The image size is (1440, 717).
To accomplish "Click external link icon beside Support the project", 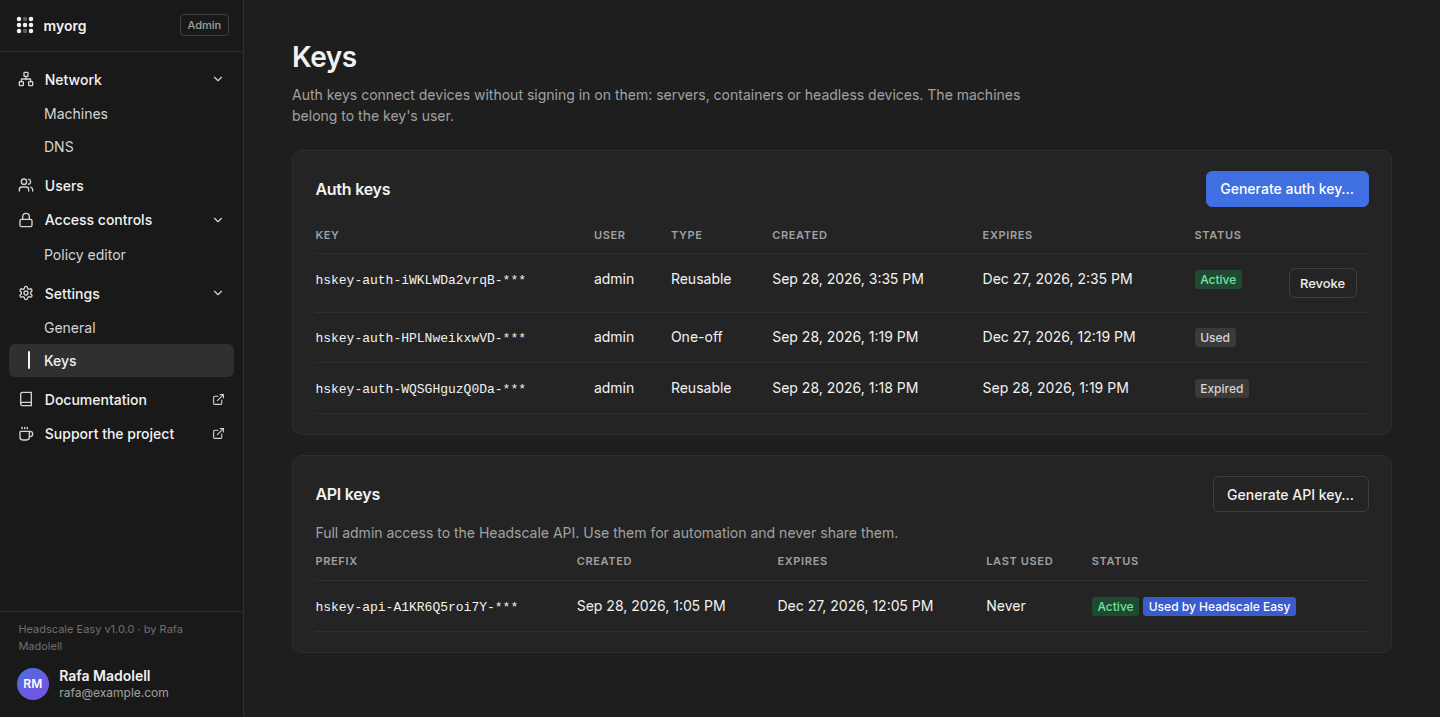I will click(219, 434).
